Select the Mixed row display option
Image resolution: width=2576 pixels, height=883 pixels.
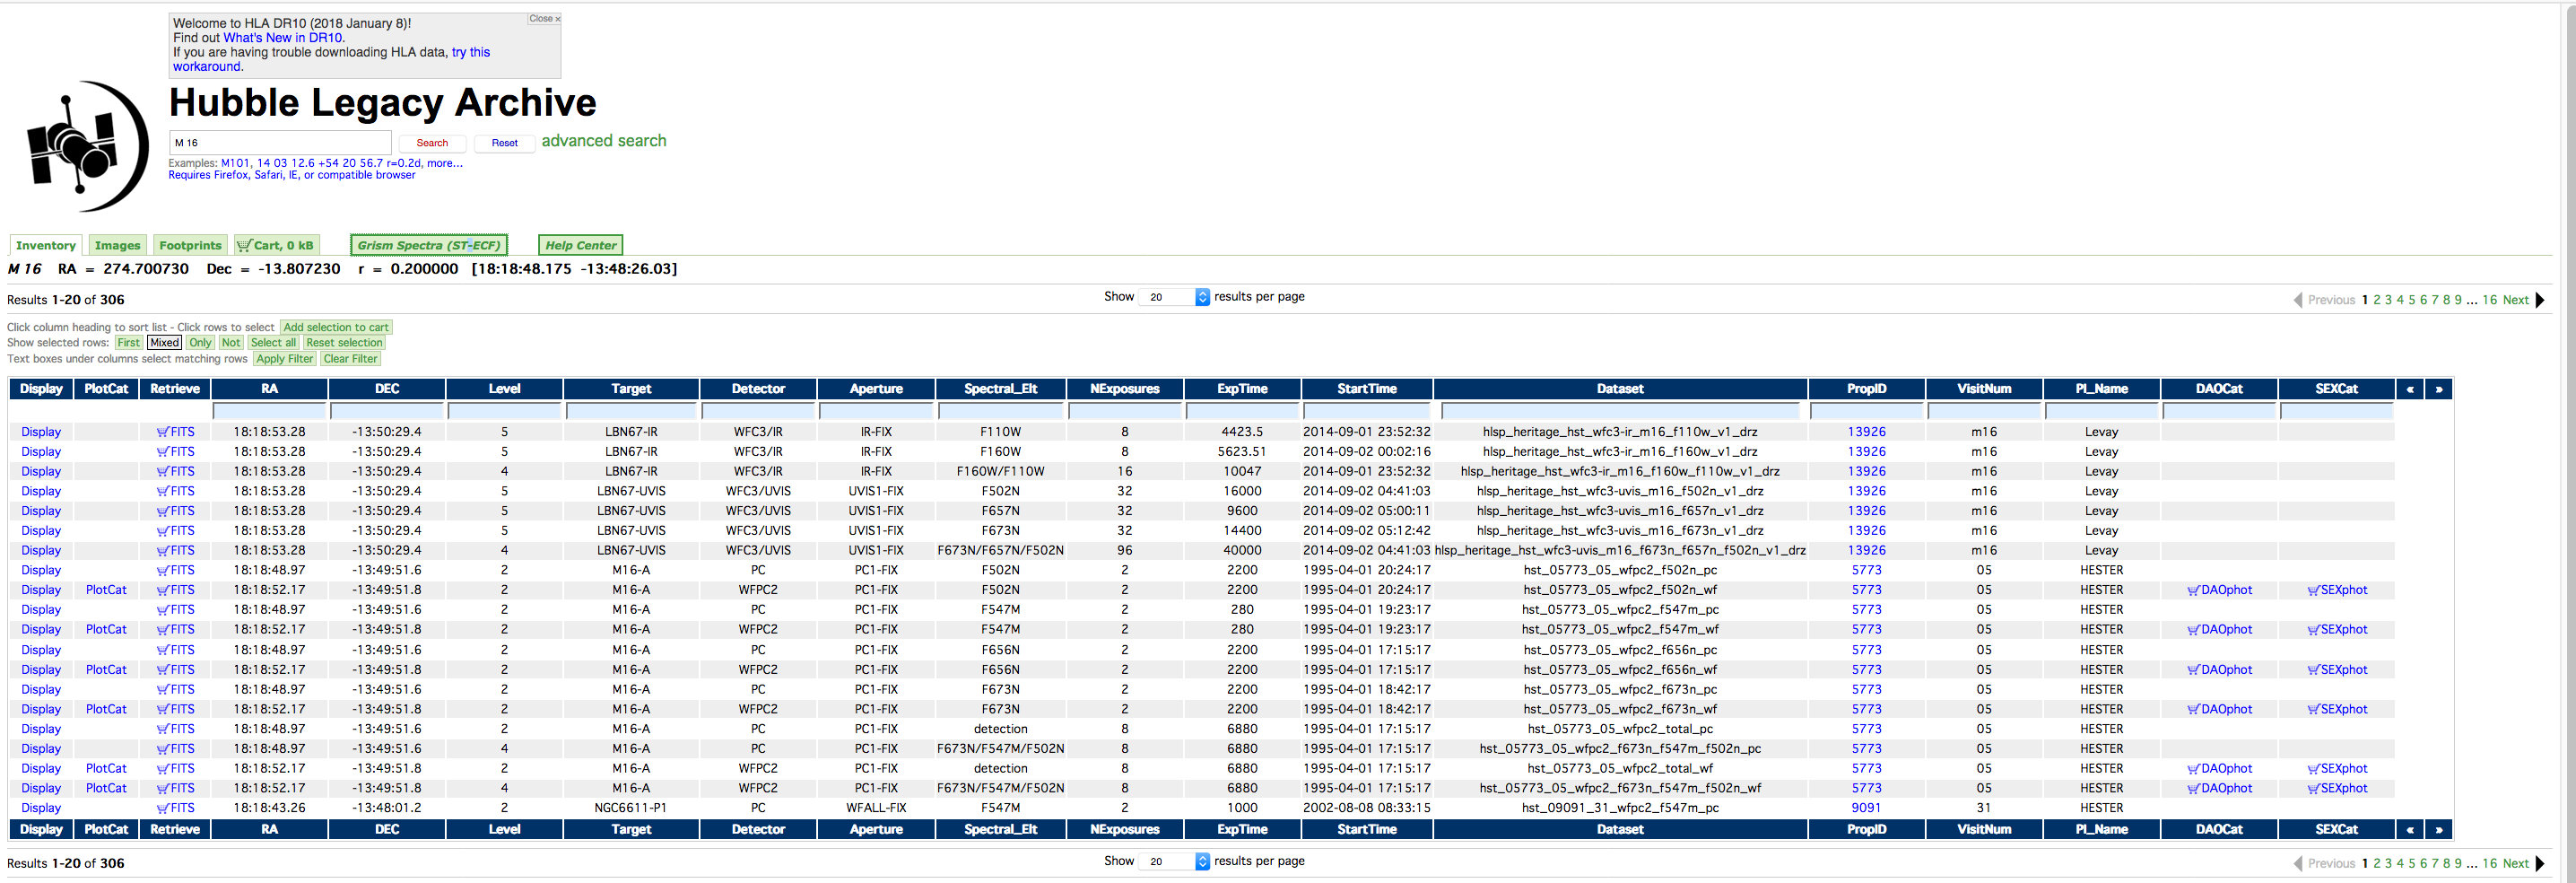click(x=164, y=343)
